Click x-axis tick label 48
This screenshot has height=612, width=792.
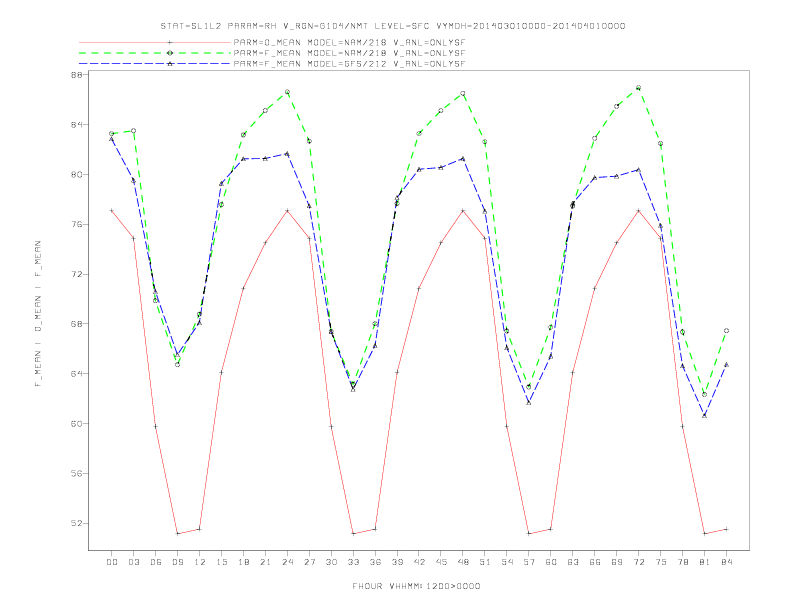[463, 562]
